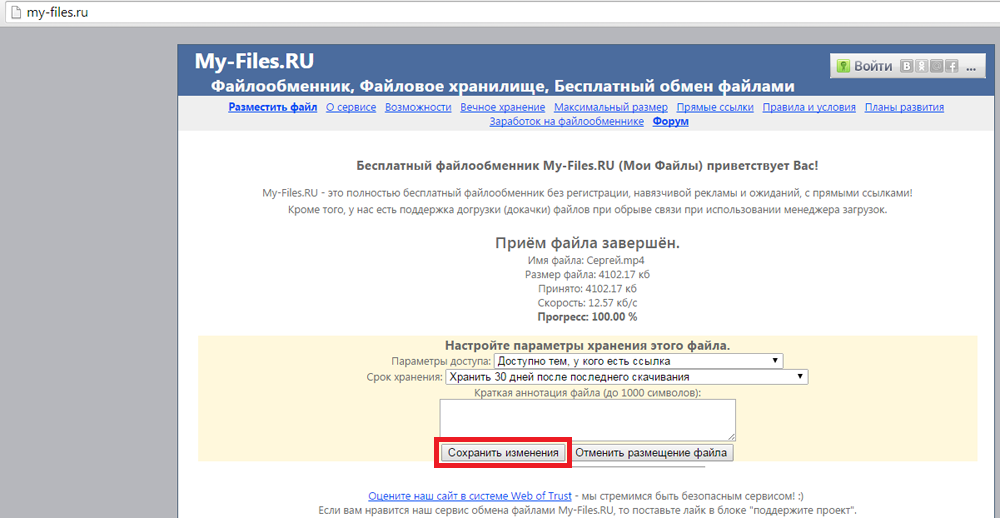The image size is (1000, 518).
Task: Click Оцените наш сайт Web of Trust link
Action: point(470,496)
